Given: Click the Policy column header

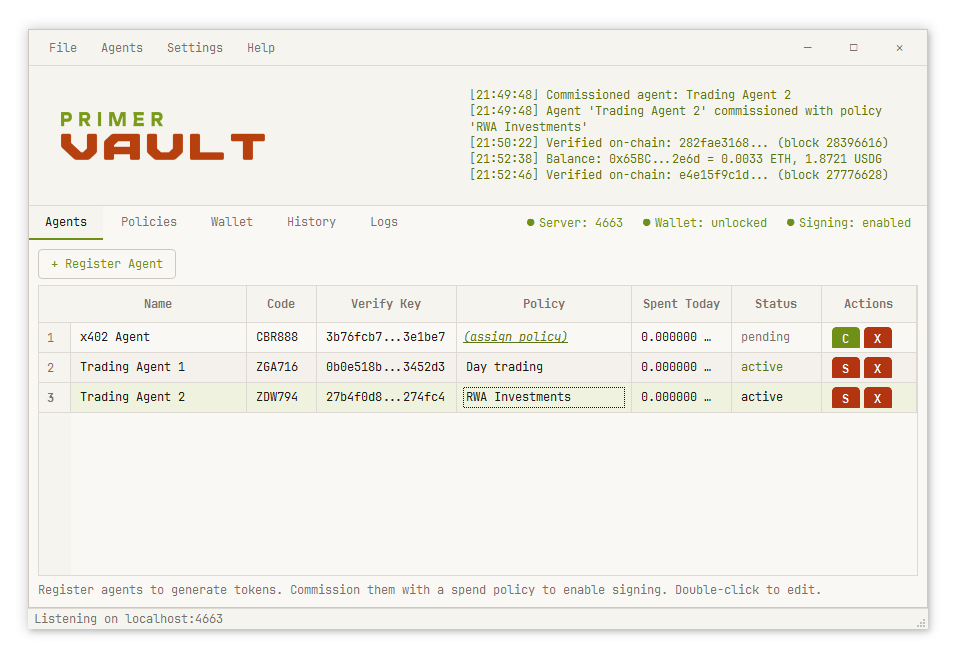Looking at the screenshot, I should pos(544,304).
